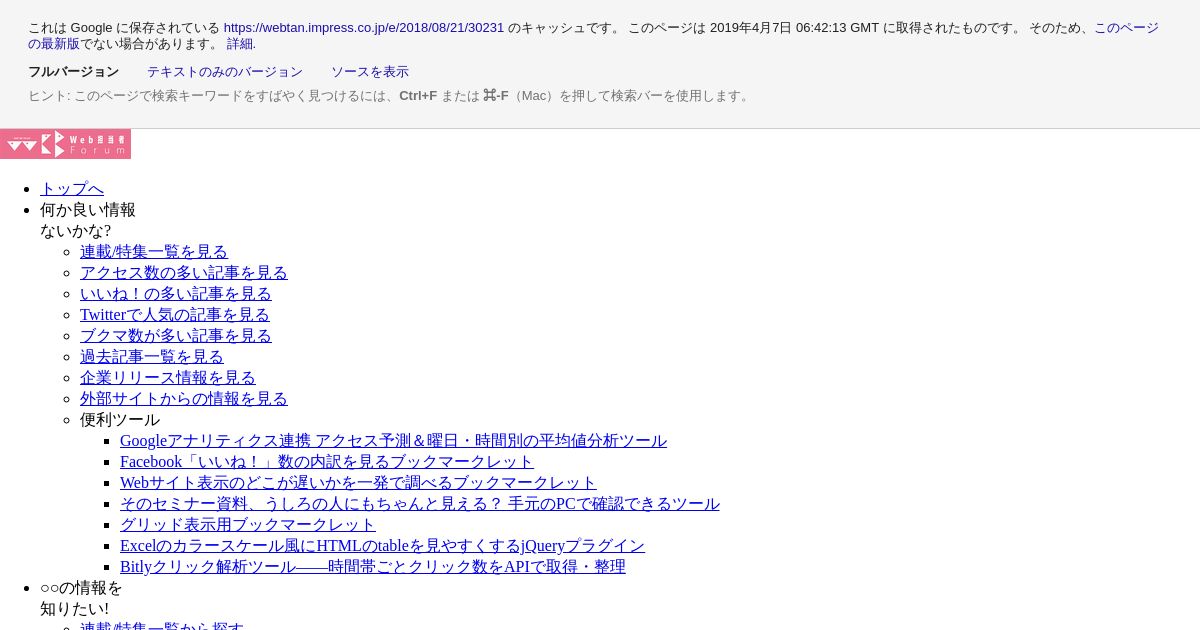Open ブクマ数が多い記事を見る
The image size is (1200, 630).
tap(176, 336)
